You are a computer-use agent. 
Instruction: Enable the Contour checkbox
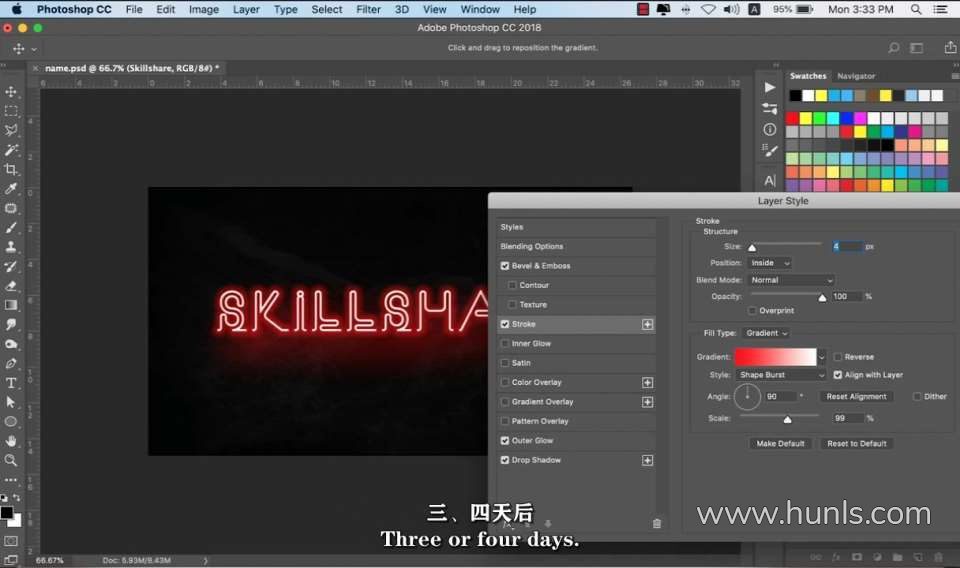click(512, 285)
